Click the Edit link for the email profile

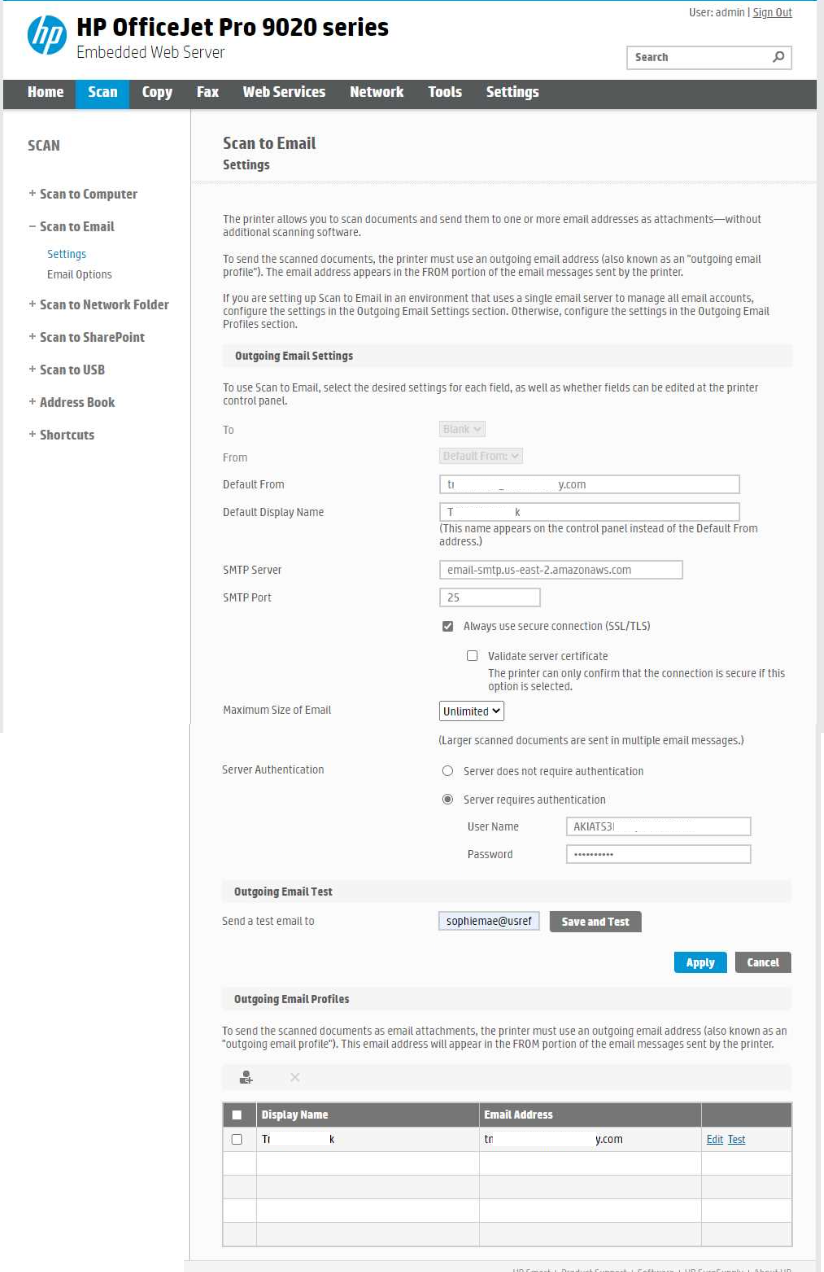[x=714, y=1139]
